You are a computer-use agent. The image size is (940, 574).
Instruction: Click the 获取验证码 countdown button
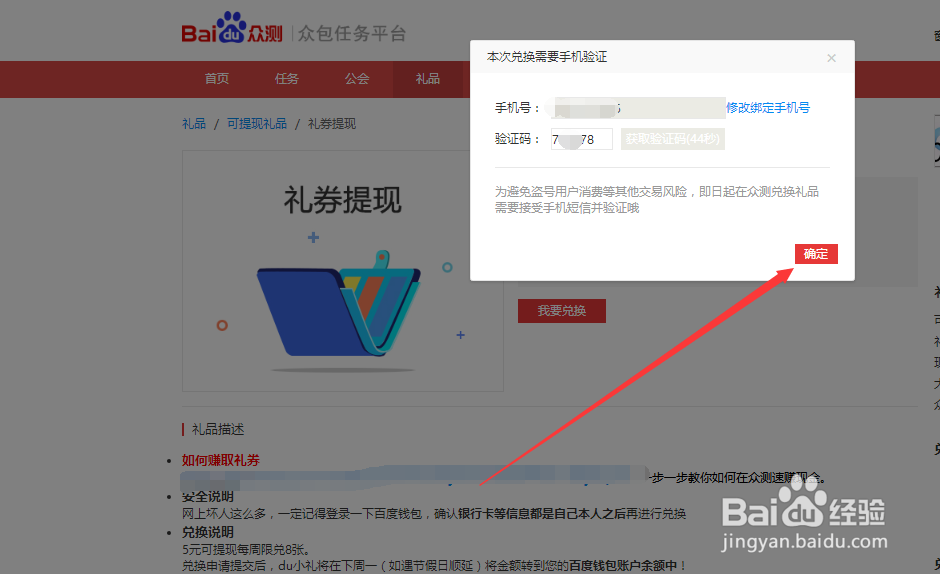(673, 139)
